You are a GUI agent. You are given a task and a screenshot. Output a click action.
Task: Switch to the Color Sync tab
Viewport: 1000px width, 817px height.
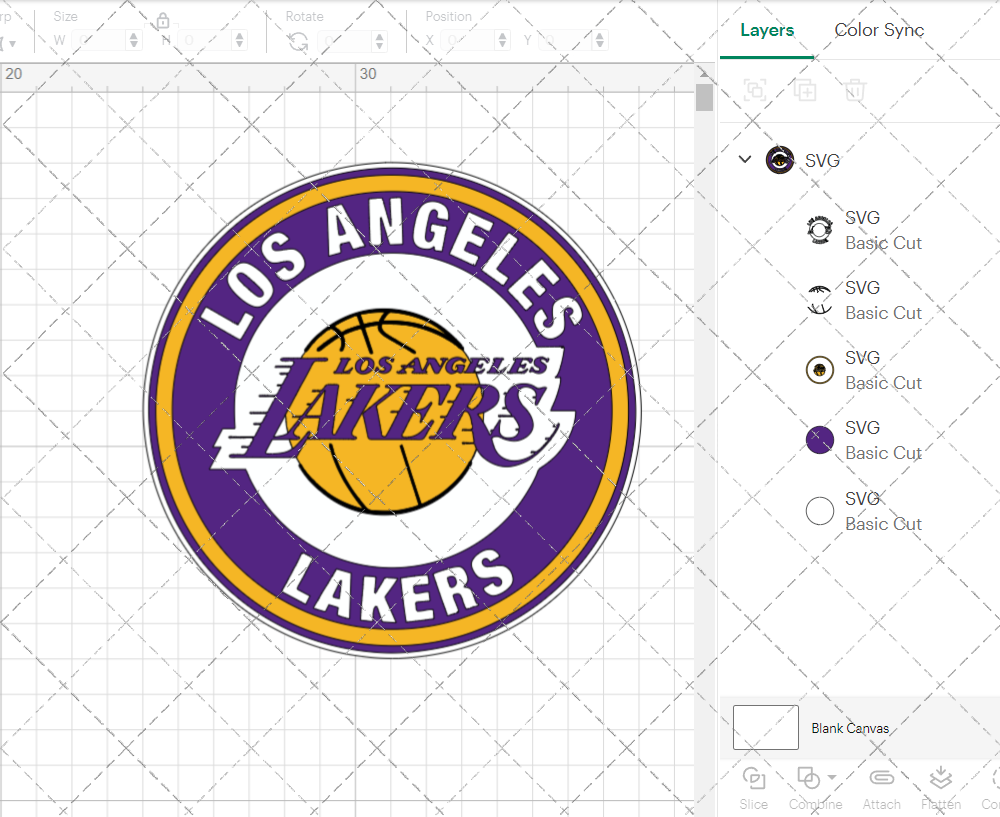[x=879, y=30]
